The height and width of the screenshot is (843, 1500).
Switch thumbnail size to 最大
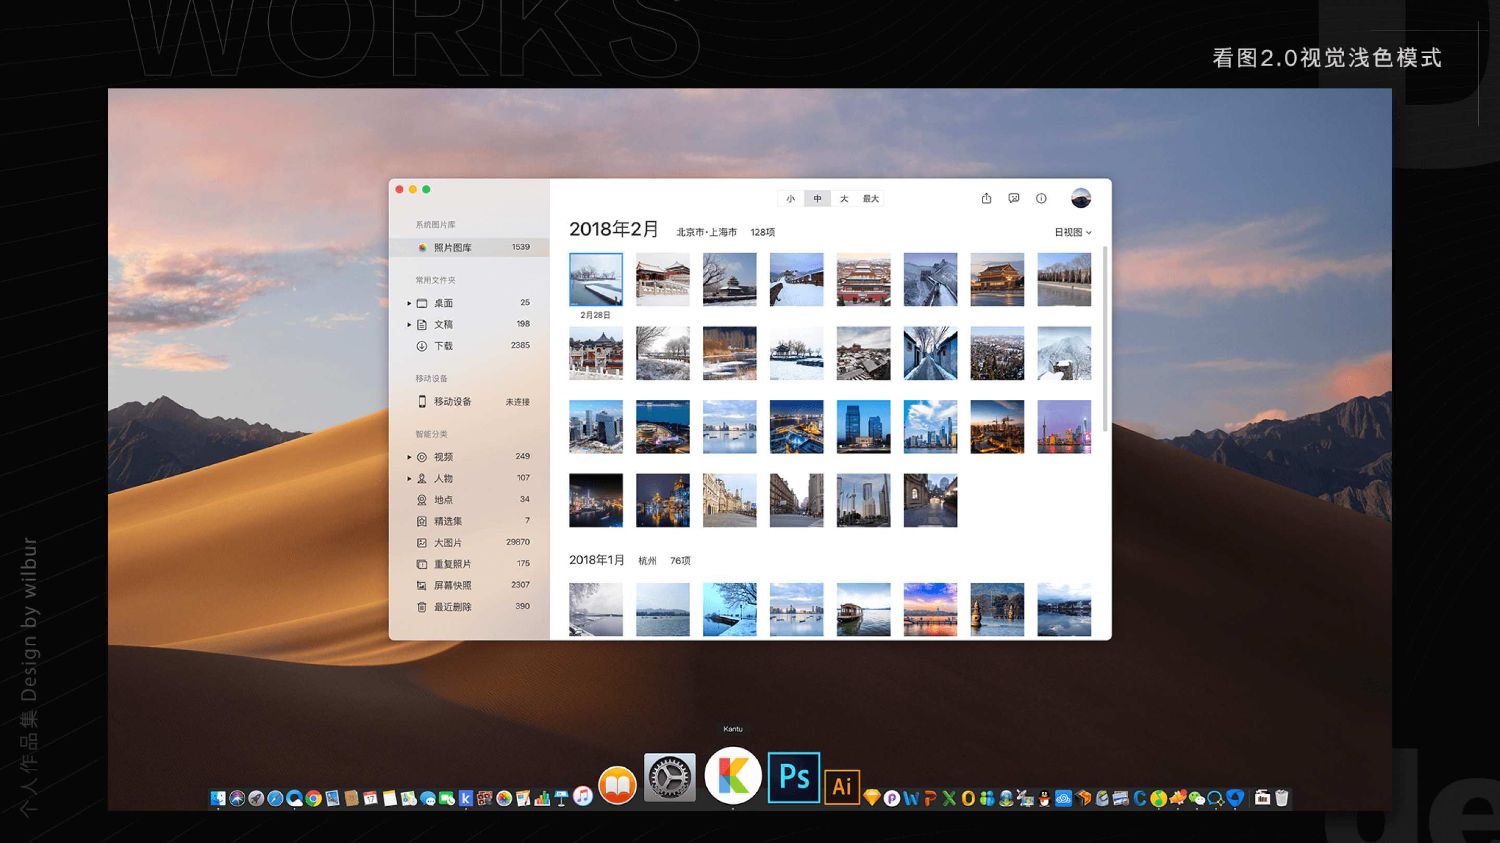[x=871, y=199]
